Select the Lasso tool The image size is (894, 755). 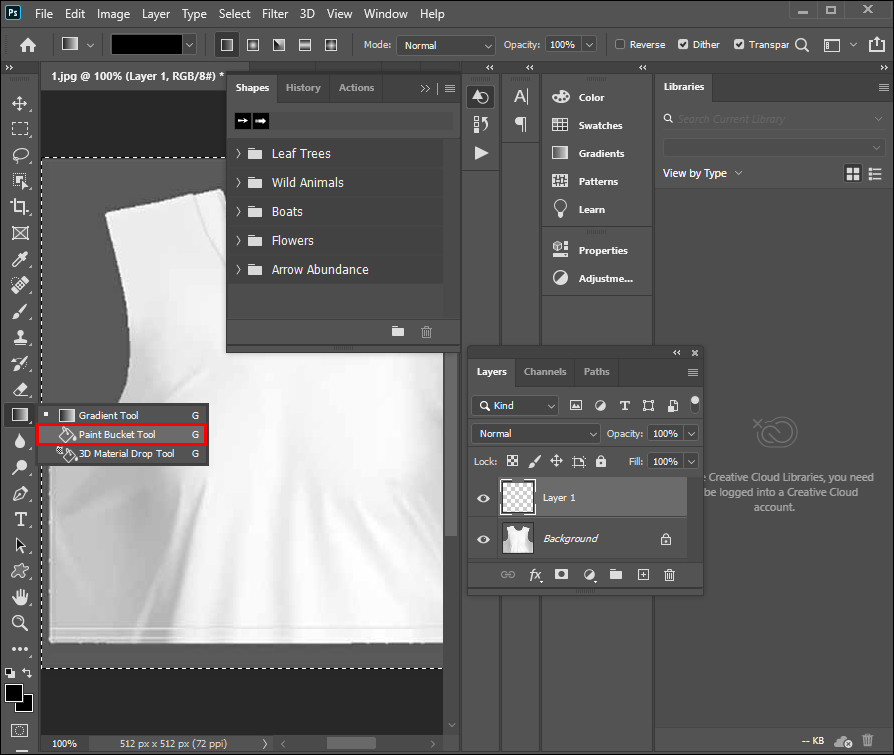pyautogui.click(x=20, y=155)
